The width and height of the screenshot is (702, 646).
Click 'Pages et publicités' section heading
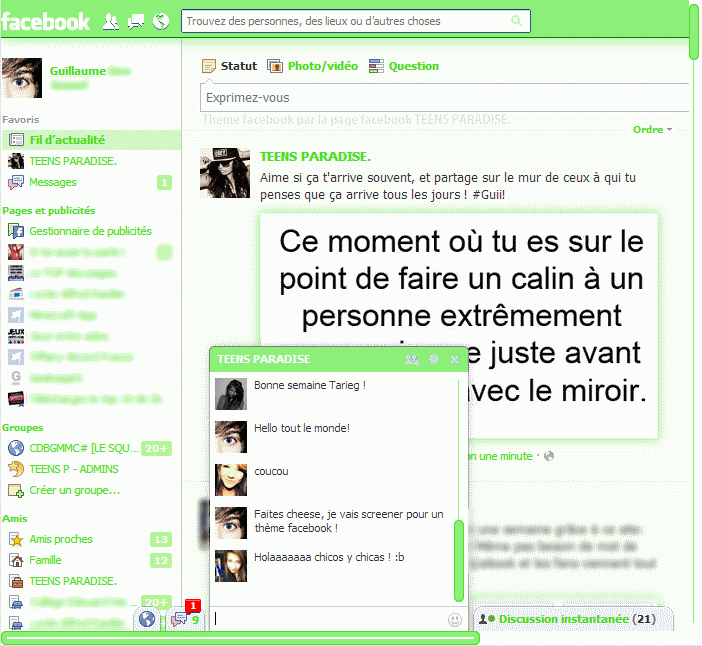pyautogui.click(x=49, y=210)
